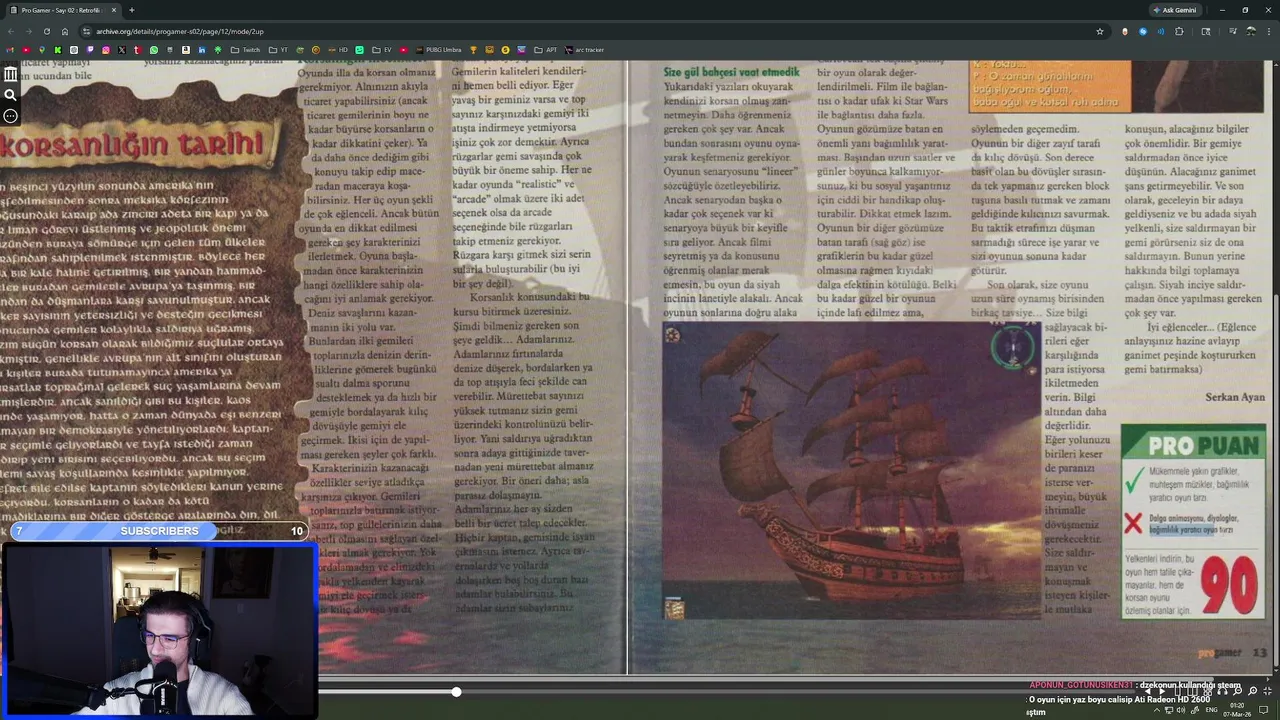Screen dimensions: 1280x720
Task: Open the Twitch bookmark icon
Action: [89, 50]
